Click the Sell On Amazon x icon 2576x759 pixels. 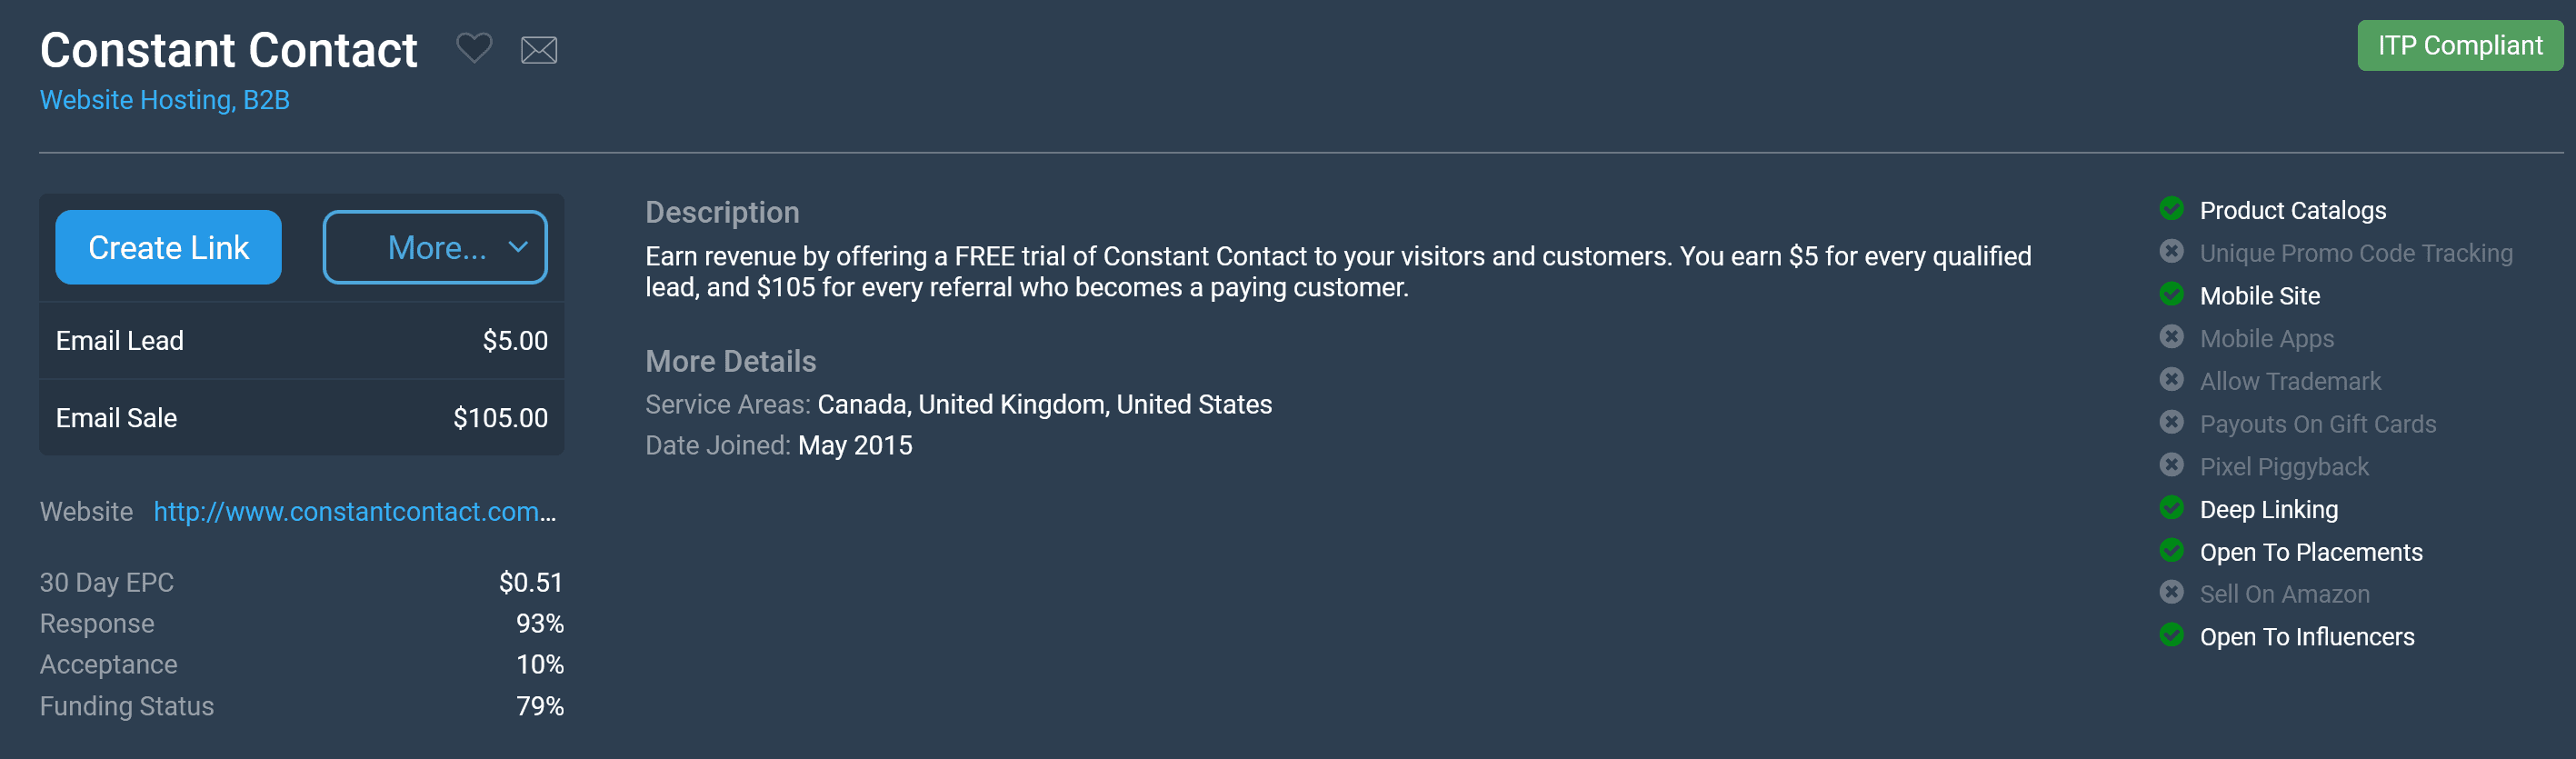[x=2171, y=592]
